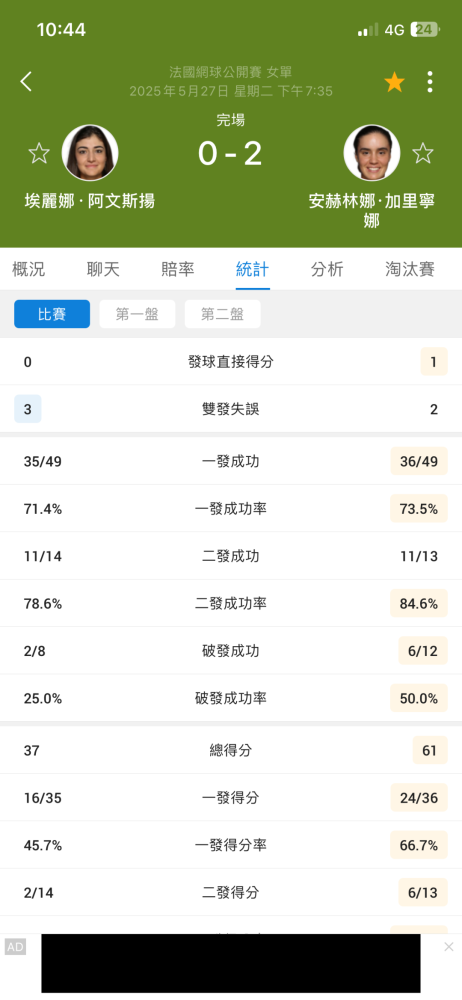The height and width of the screenshot is (1000, 462).
Task: Toggle the orange favorite match star
Action: click(394, 82)
